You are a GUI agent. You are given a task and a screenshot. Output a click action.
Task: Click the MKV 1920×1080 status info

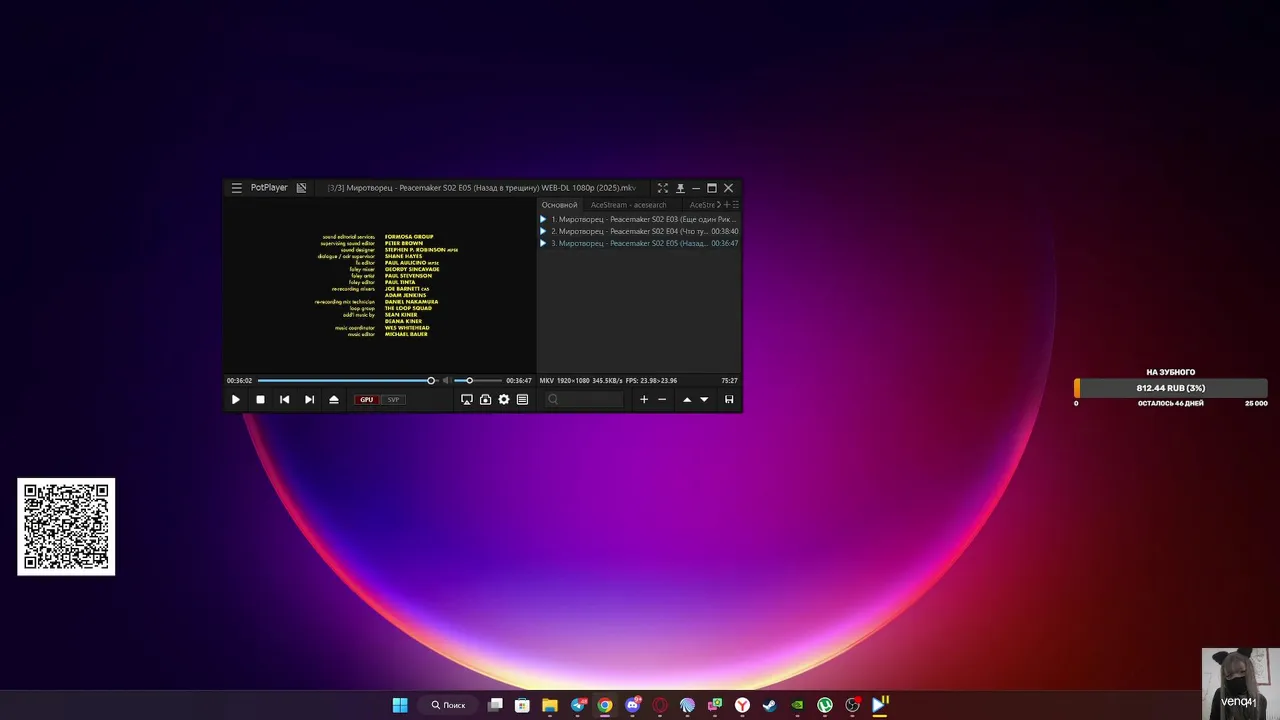608,380
